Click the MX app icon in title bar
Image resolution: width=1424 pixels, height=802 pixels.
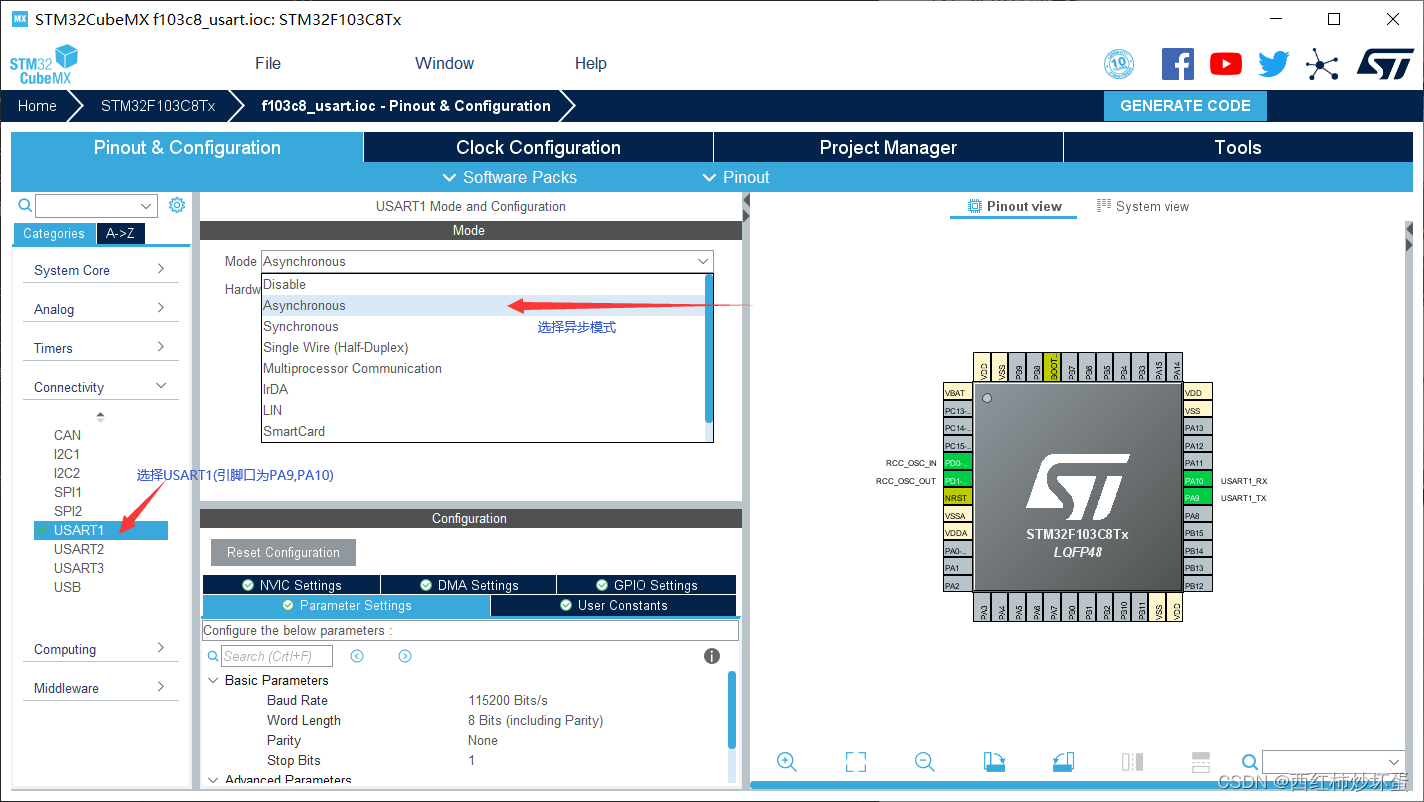20,19
